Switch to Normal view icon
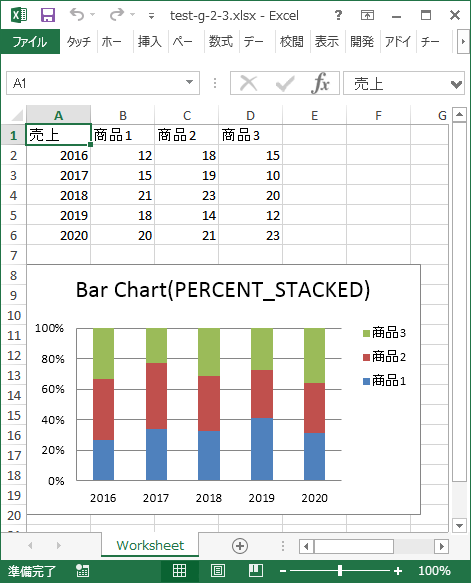The width and height of the screenshot is (471, 583). (180, 570)
